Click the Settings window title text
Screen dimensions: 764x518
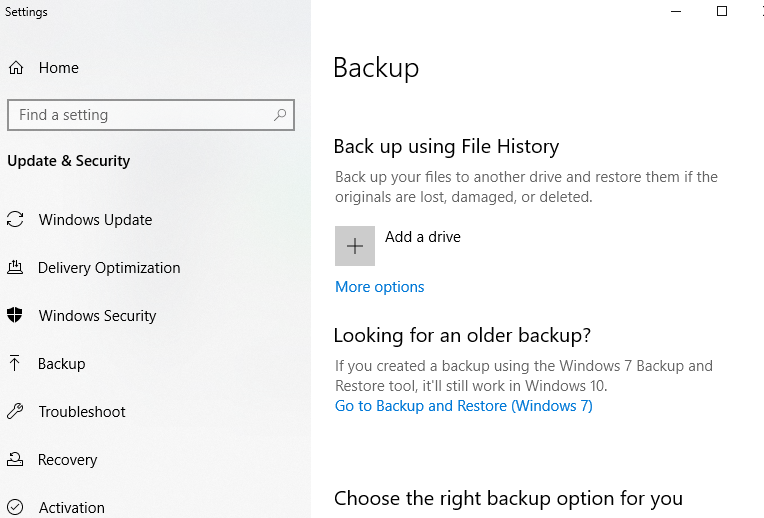click(26, 12)
